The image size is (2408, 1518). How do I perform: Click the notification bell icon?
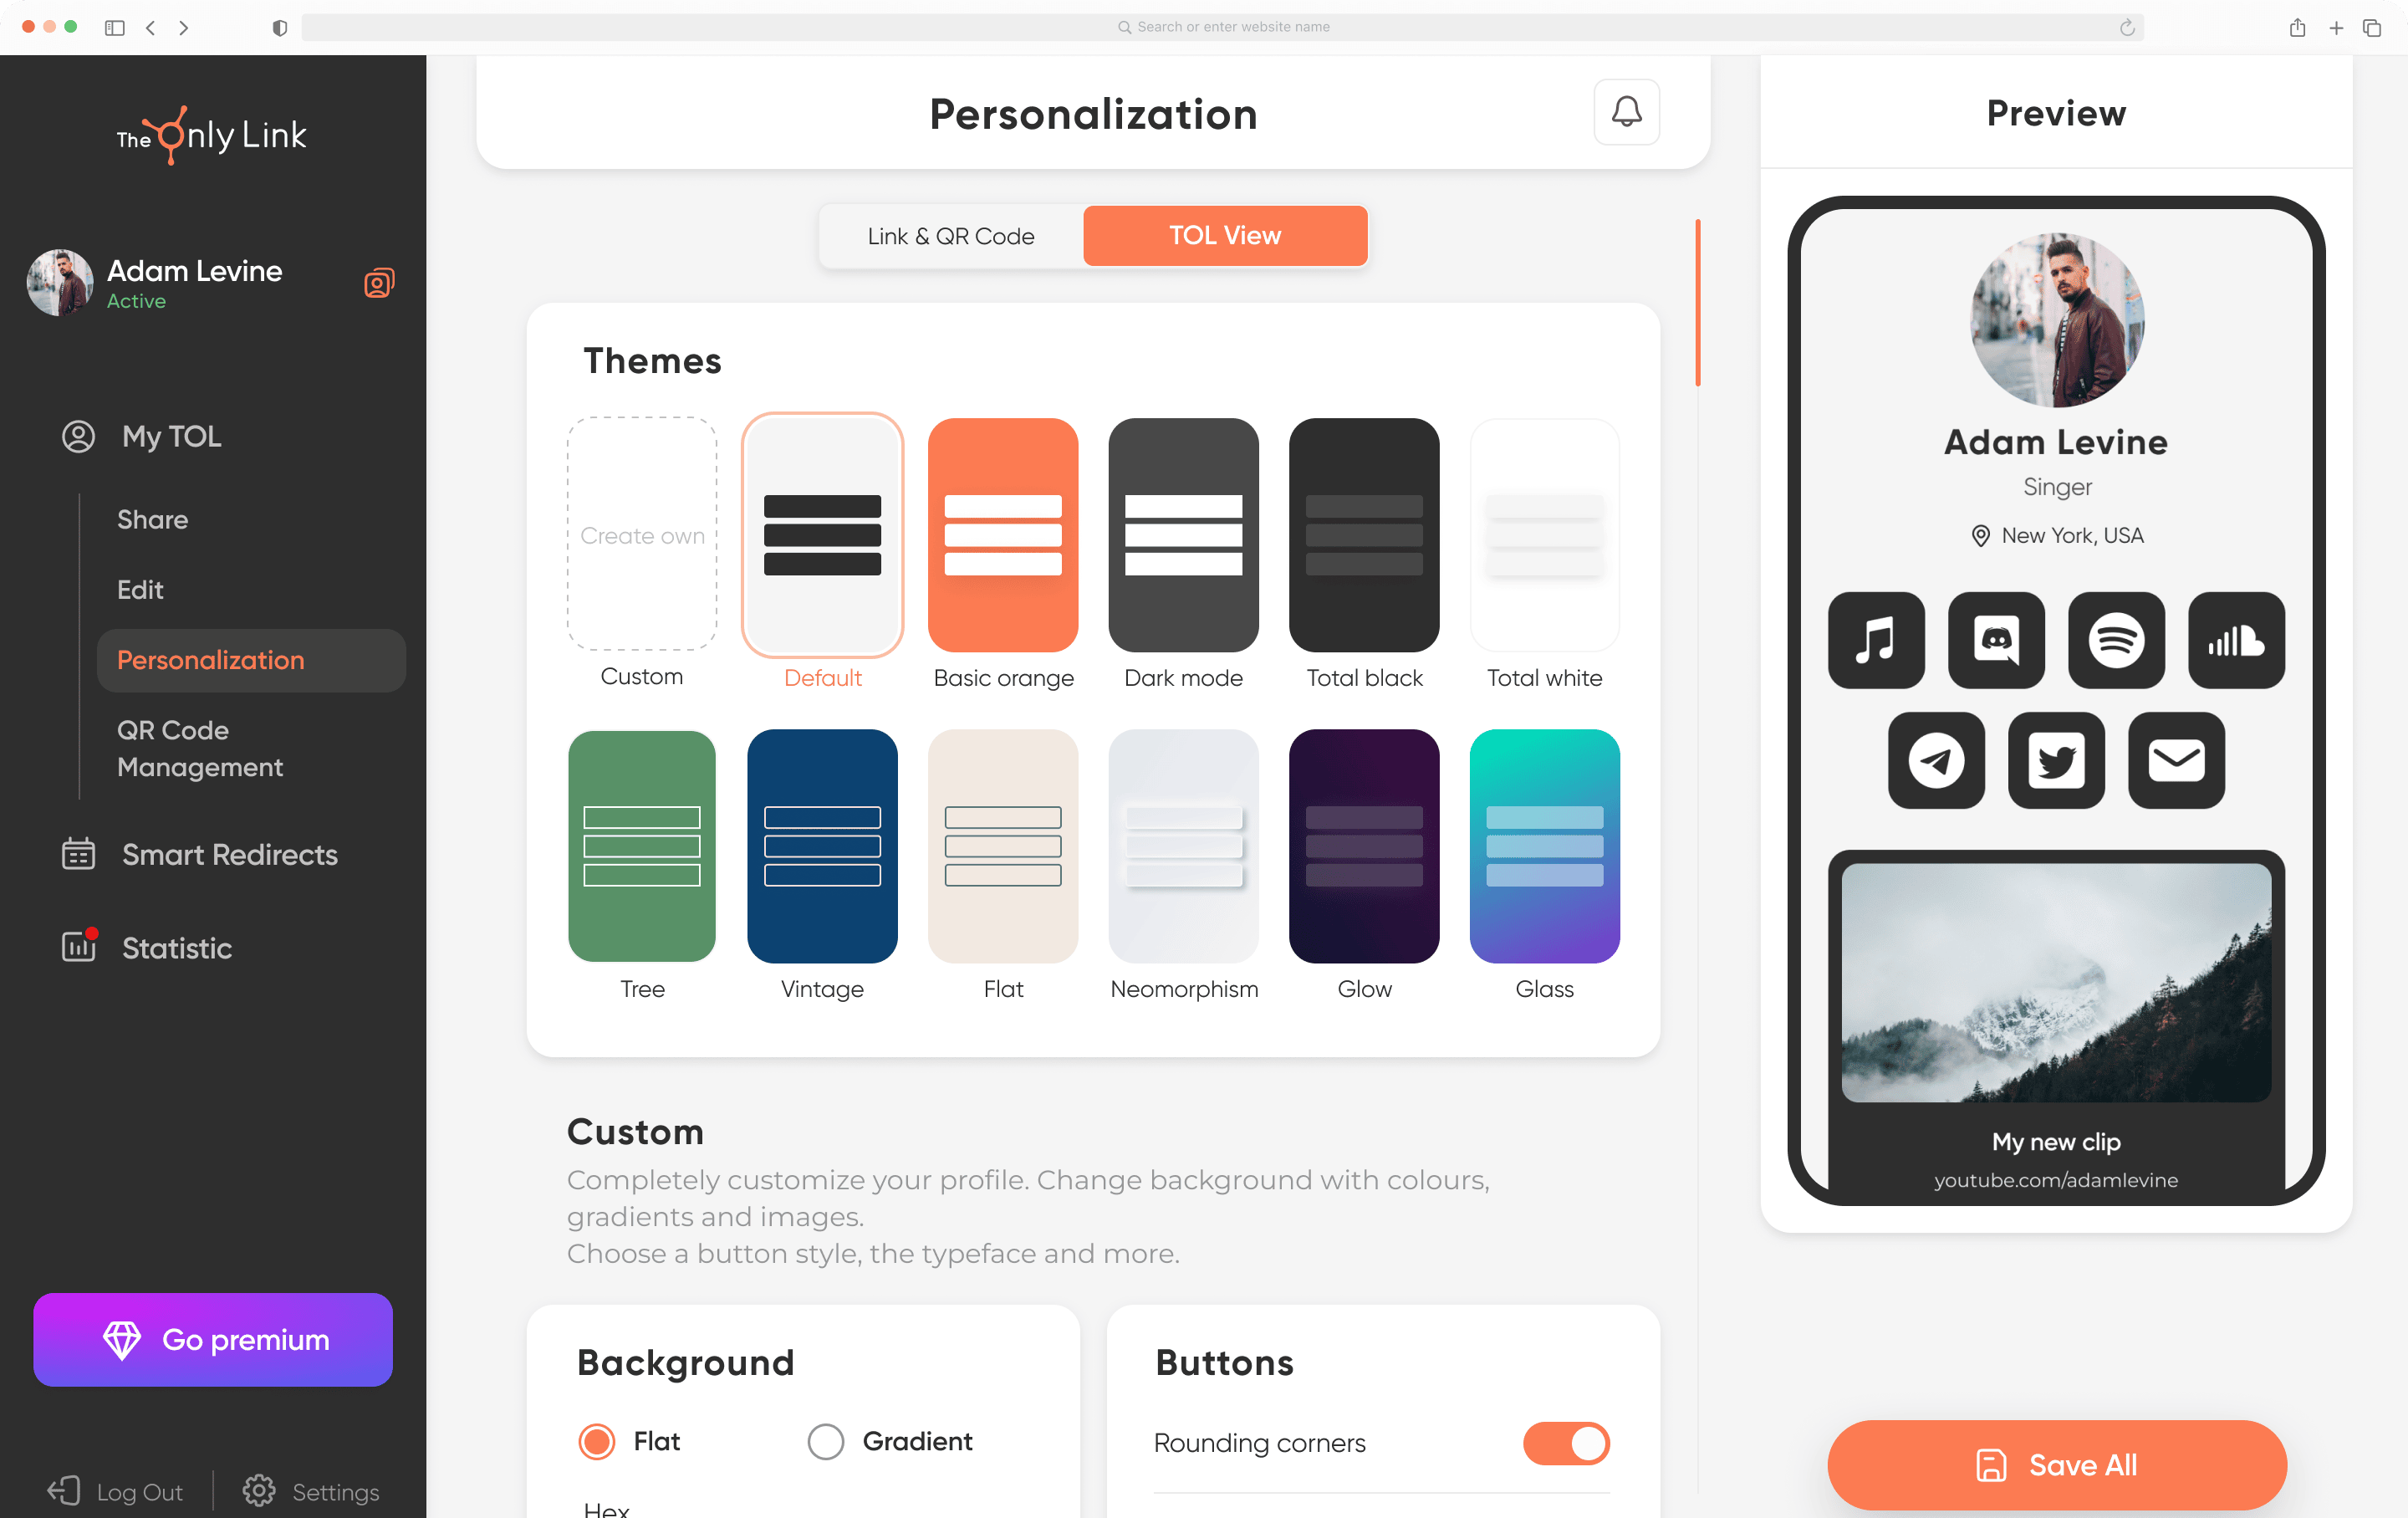point(1627,112)
